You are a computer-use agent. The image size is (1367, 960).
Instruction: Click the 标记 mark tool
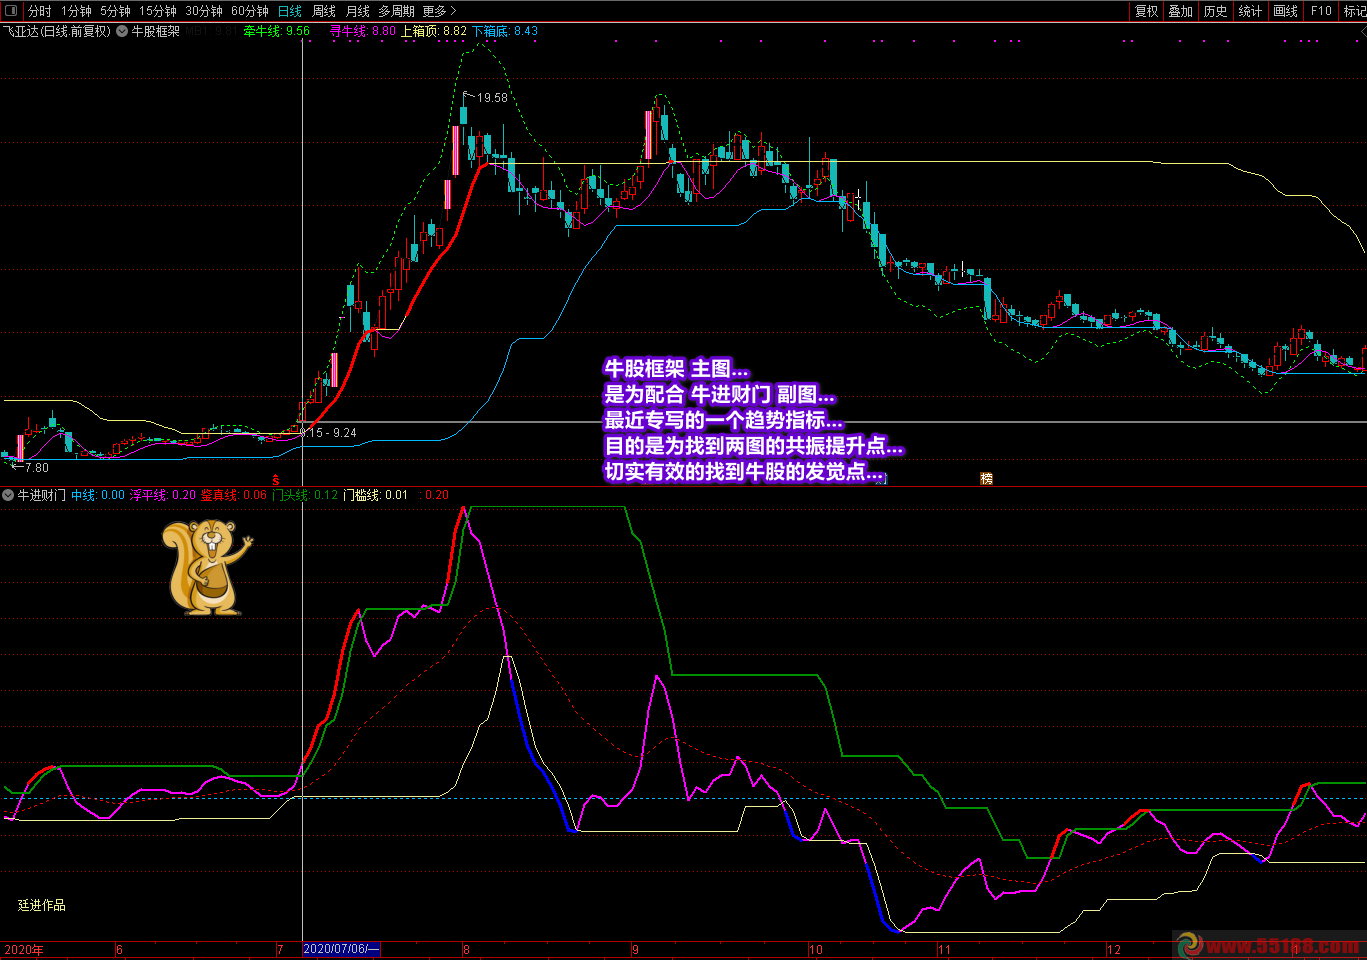pyautogui.click(x=1354, y=11)
